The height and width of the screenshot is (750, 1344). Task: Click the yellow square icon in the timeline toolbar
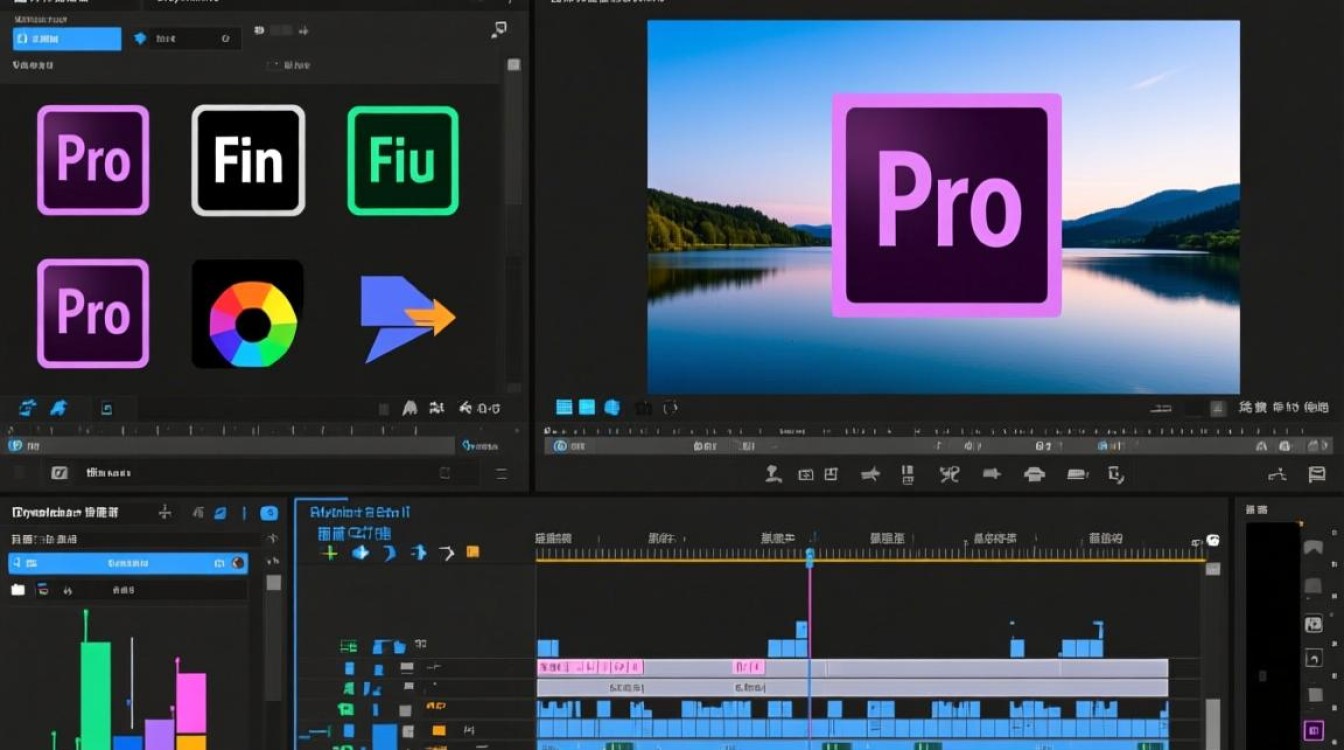(473, 552)
